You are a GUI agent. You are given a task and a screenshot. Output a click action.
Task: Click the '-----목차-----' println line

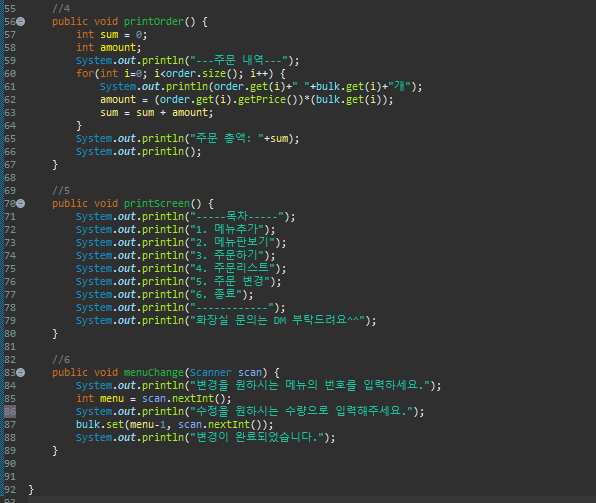[185, 217]
